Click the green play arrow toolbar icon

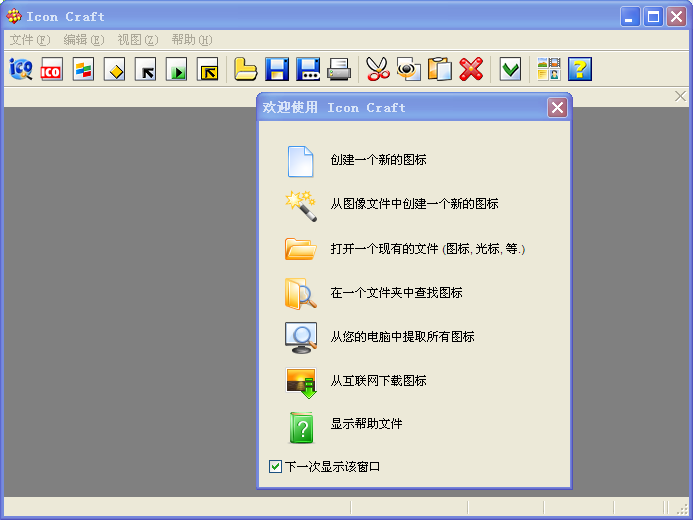coord(177,69)
